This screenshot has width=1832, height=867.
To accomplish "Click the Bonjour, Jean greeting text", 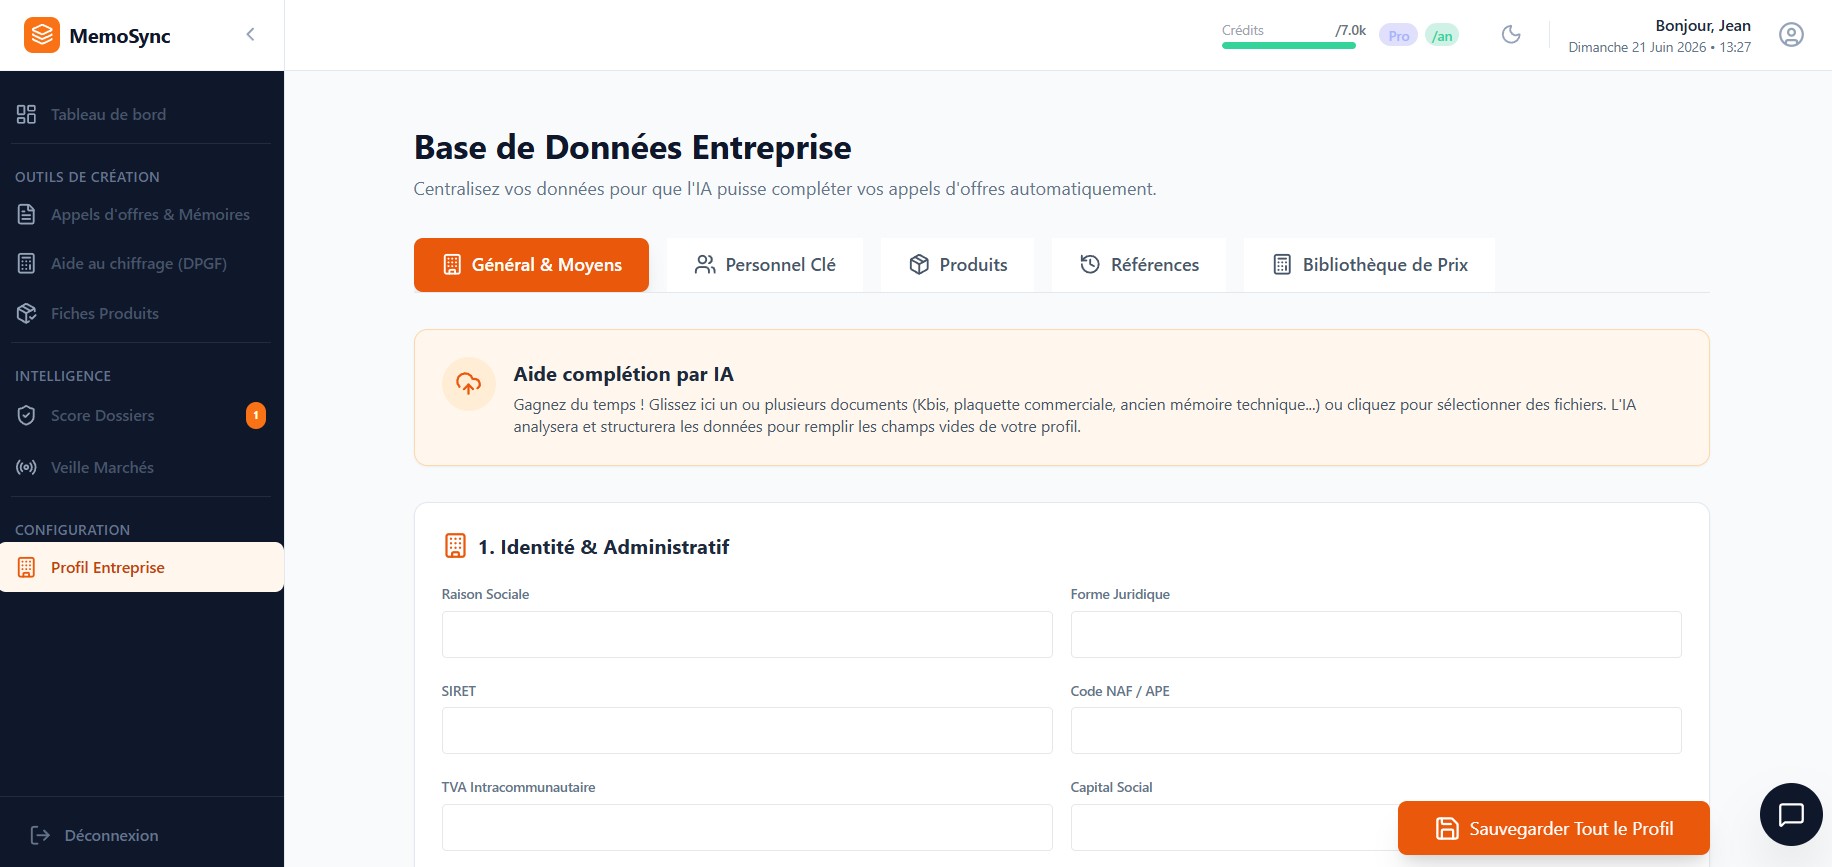I will point(1703,26).
